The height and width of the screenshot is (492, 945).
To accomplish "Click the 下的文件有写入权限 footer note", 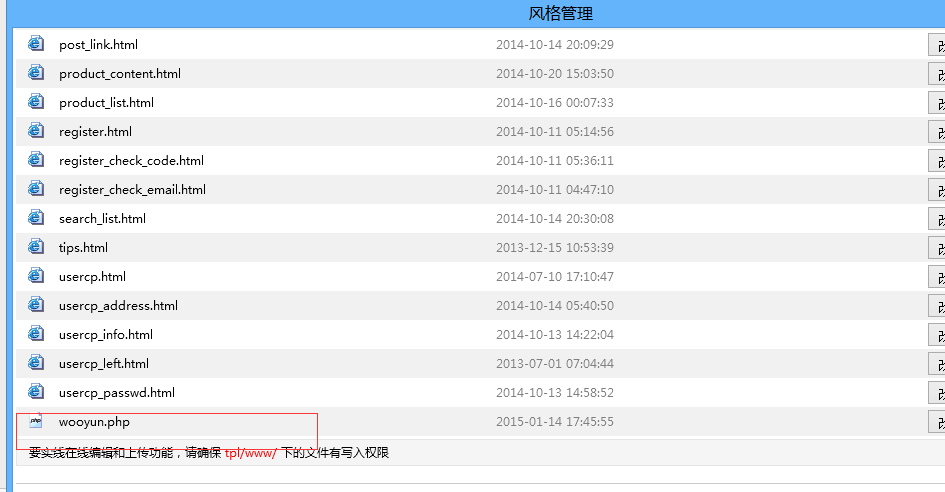I will (335, 453).
